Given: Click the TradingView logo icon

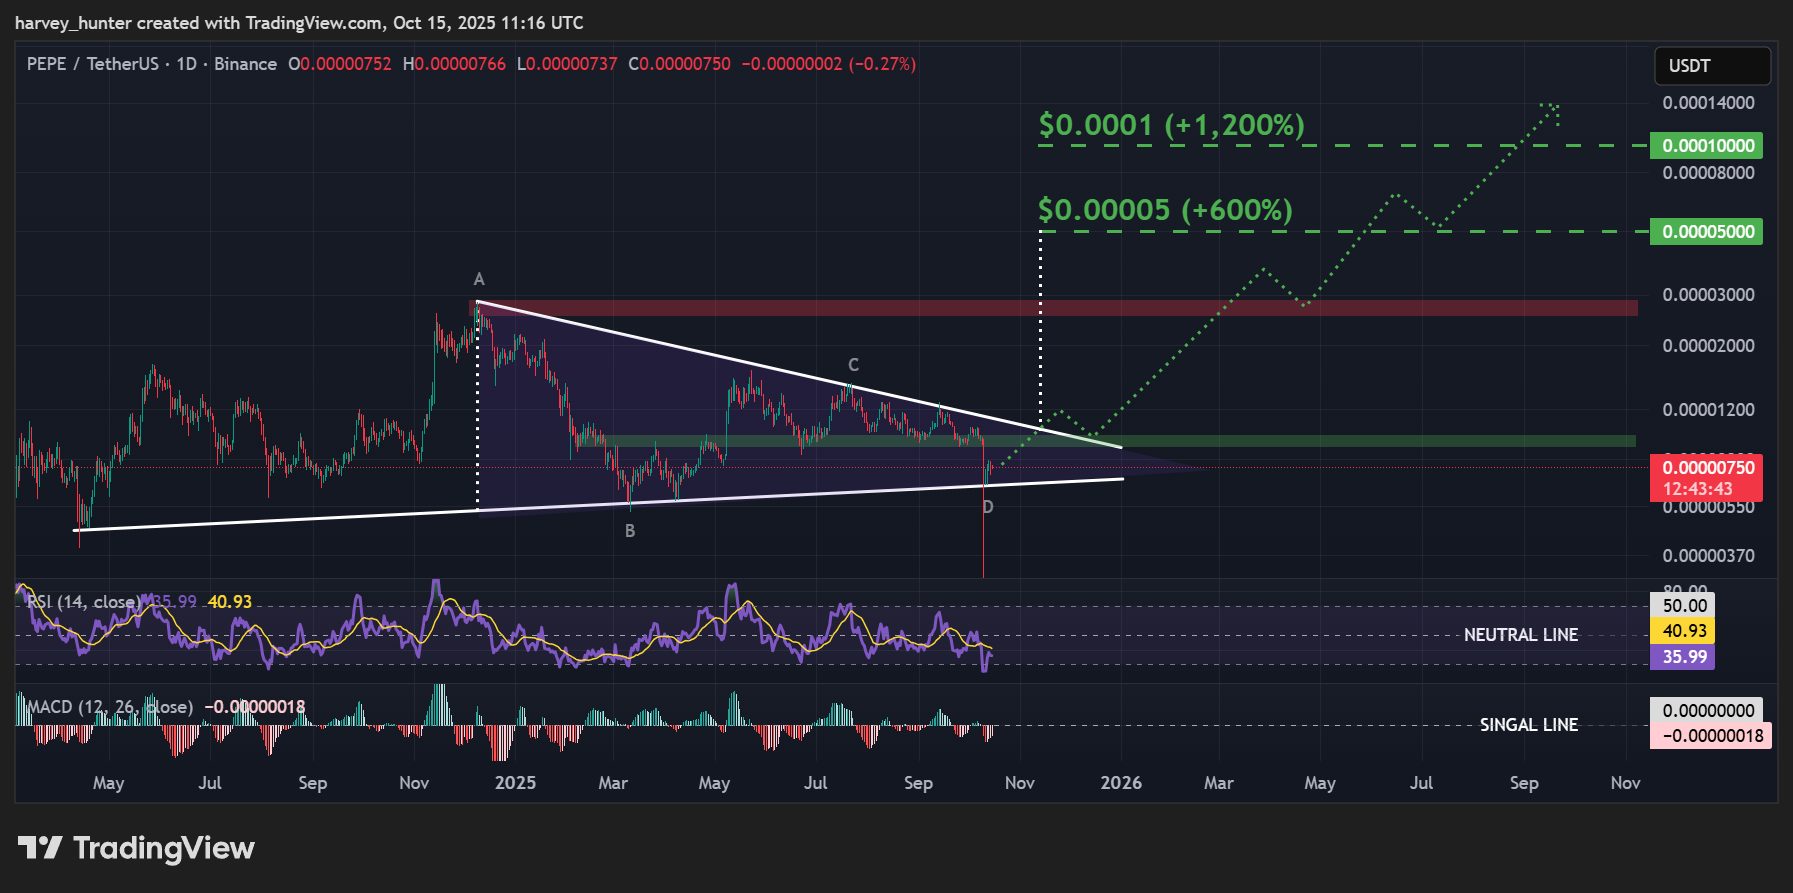Looking at the screenshot, I should pyautogui.click(x=40, y=848).
